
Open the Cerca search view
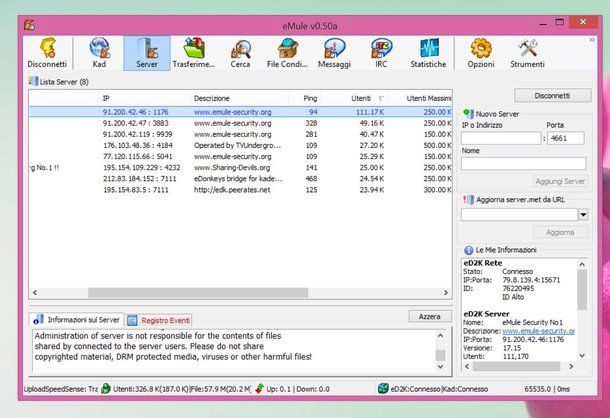pos(240,53)
